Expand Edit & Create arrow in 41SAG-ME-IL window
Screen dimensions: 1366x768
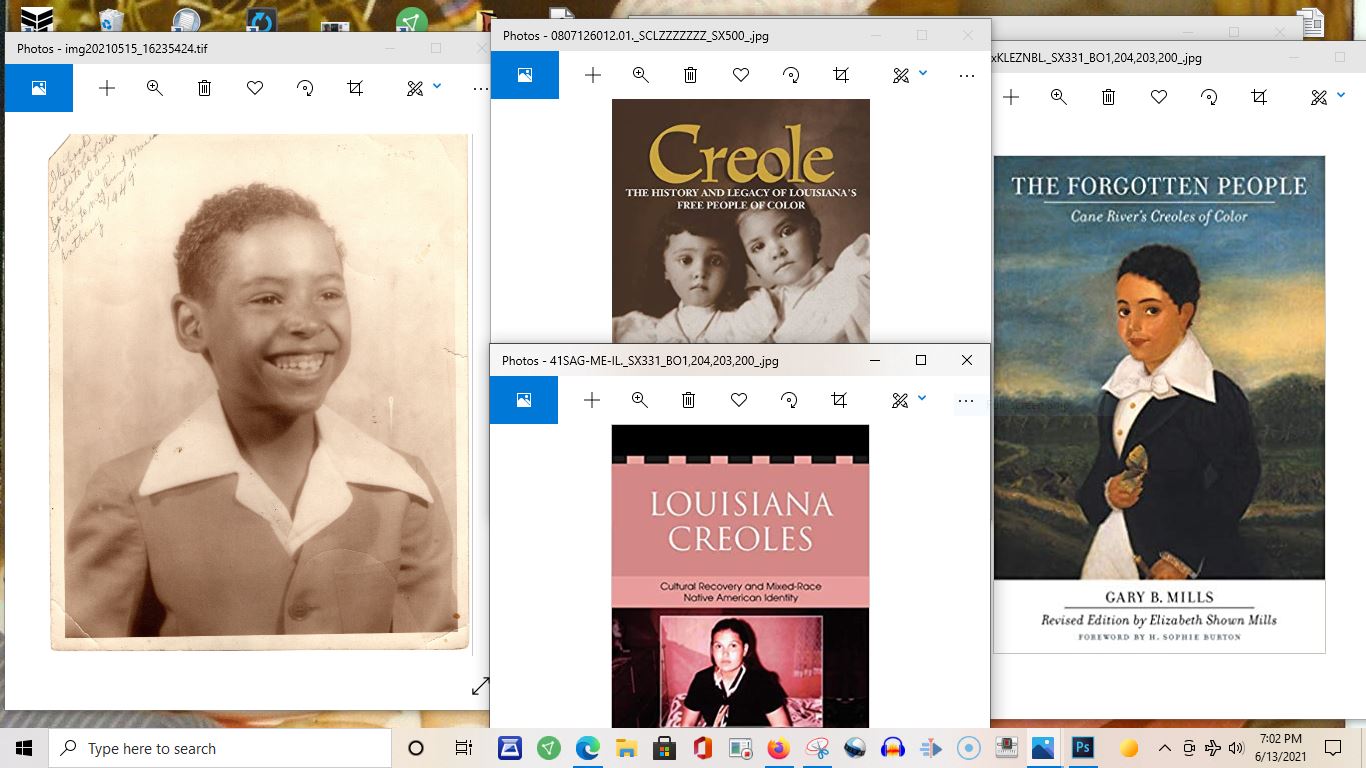point(922,398)
